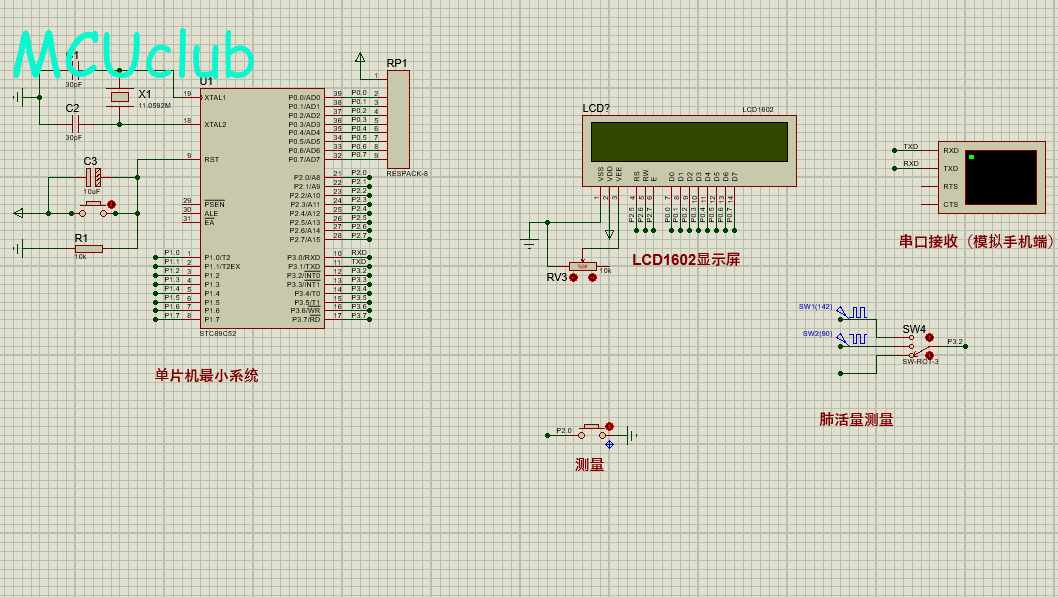Adjust the RV3 potentiometer slider body
Viewport: 1058px width, 597px height.
tap(582, 266)
